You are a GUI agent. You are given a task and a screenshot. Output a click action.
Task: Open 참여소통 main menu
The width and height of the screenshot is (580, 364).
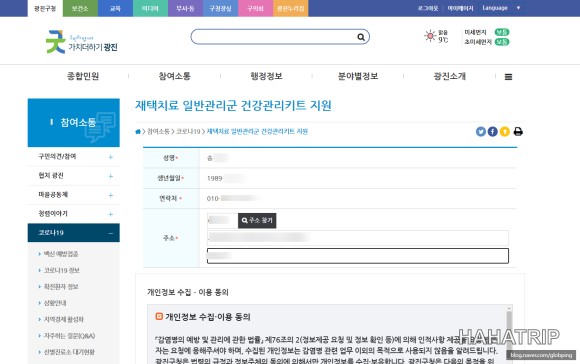175,76
